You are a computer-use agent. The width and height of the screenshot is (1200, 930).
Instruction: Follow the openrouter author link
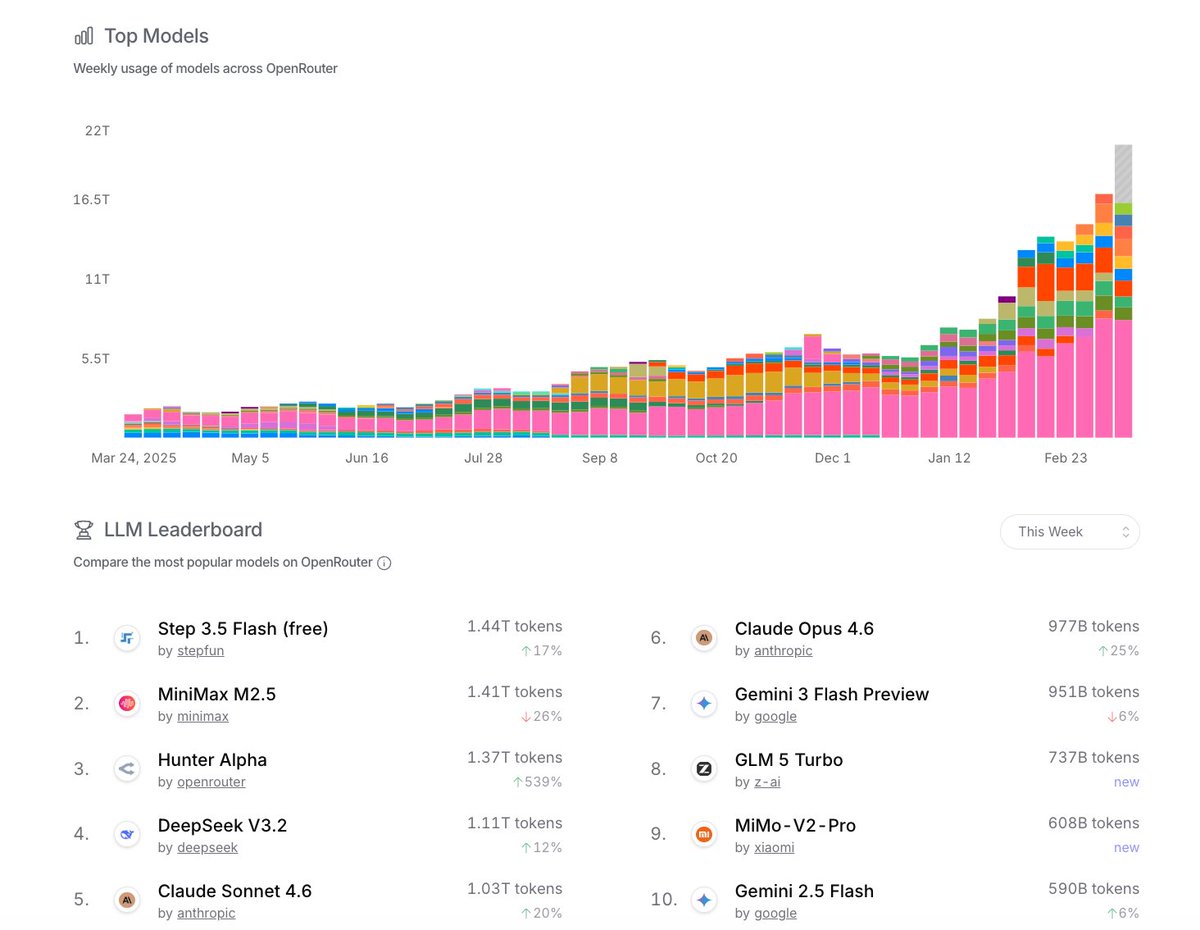pos(211,782)
